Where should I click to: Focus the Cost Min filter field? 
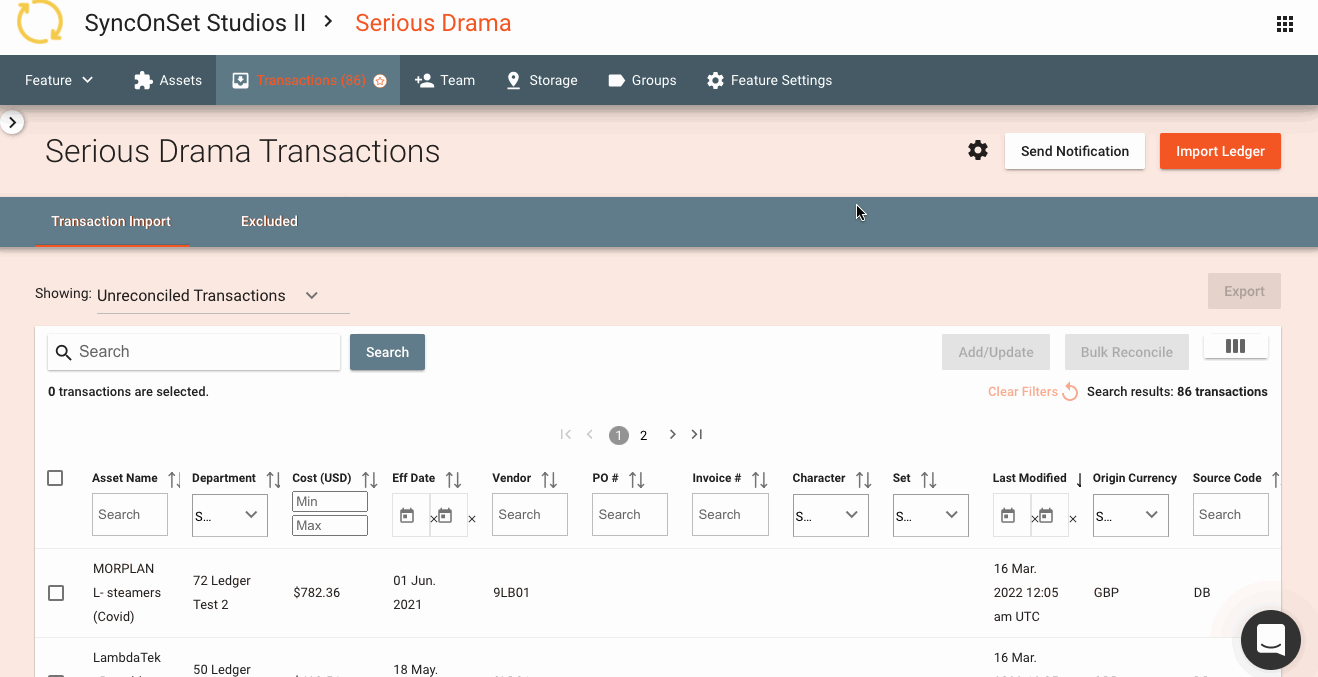click(330, 501)
